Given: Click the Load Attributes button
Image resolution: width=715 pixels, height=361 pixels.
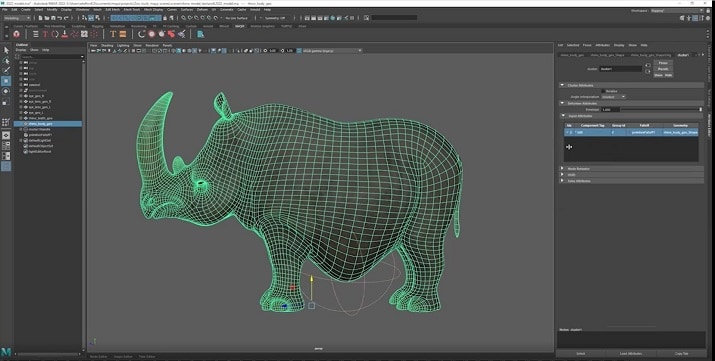Looking at the screenshot, I should click(x=631, y=354).
